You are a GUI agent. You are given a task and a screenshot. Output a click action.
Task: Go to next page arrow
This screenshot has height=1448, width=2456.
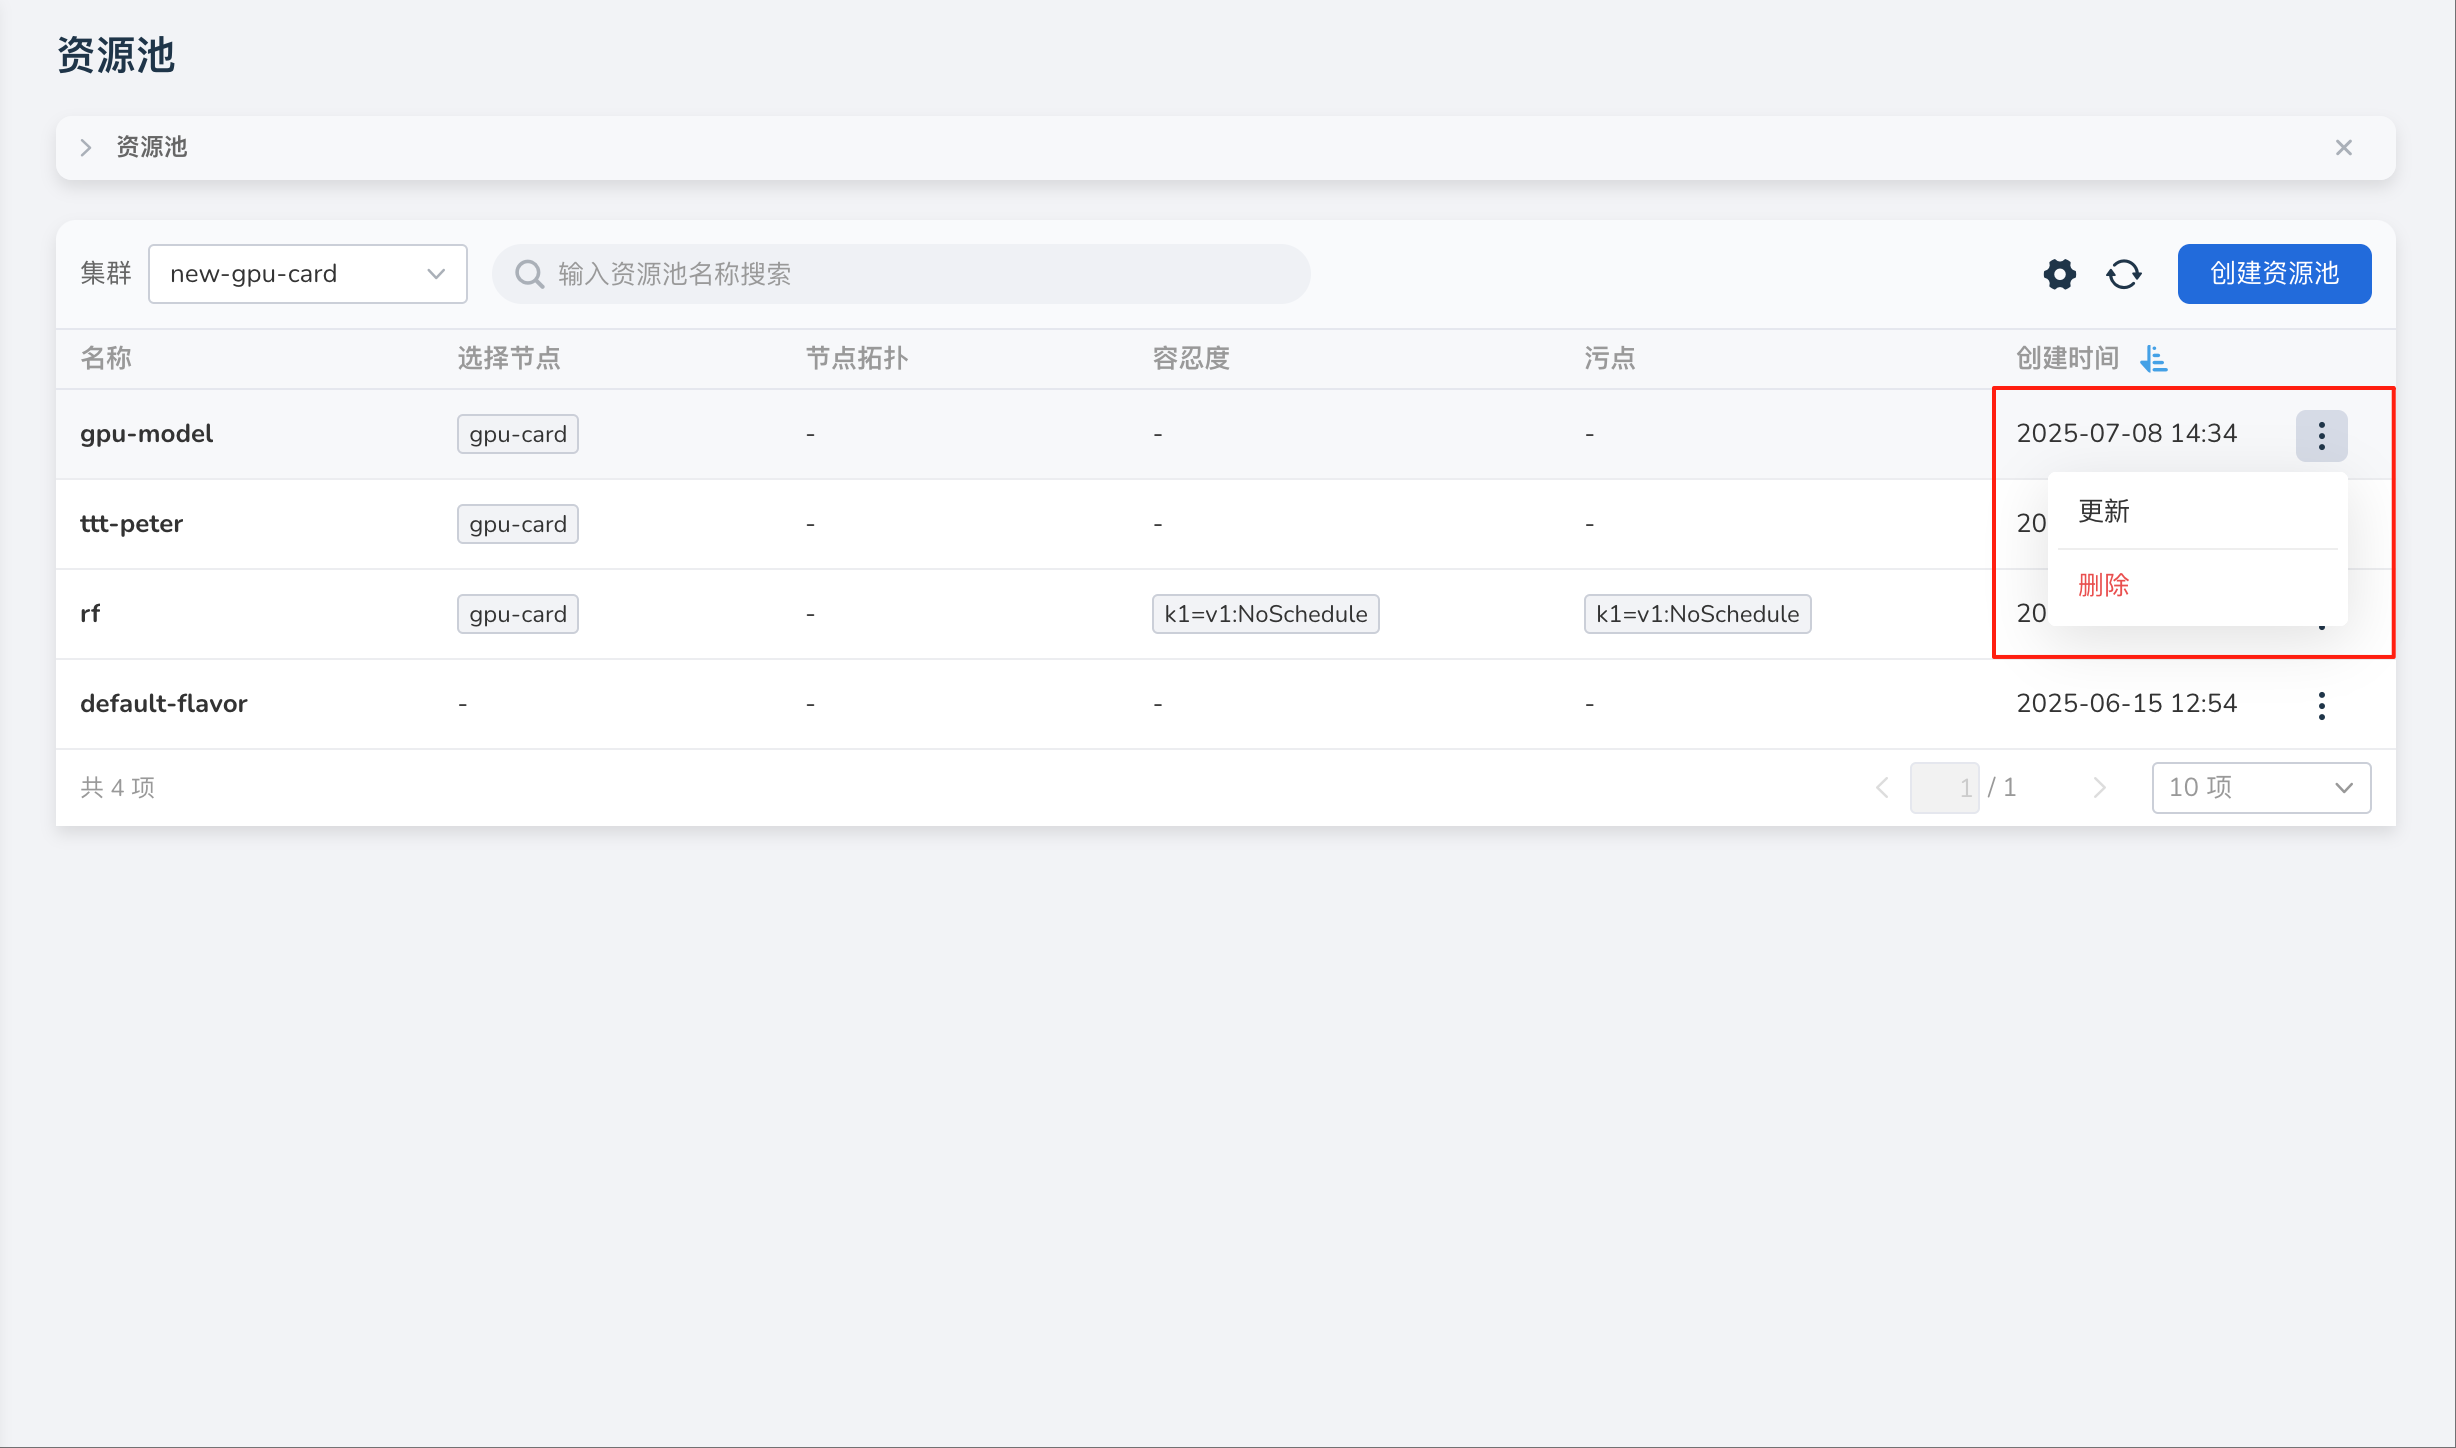(x=2099, y=788)
